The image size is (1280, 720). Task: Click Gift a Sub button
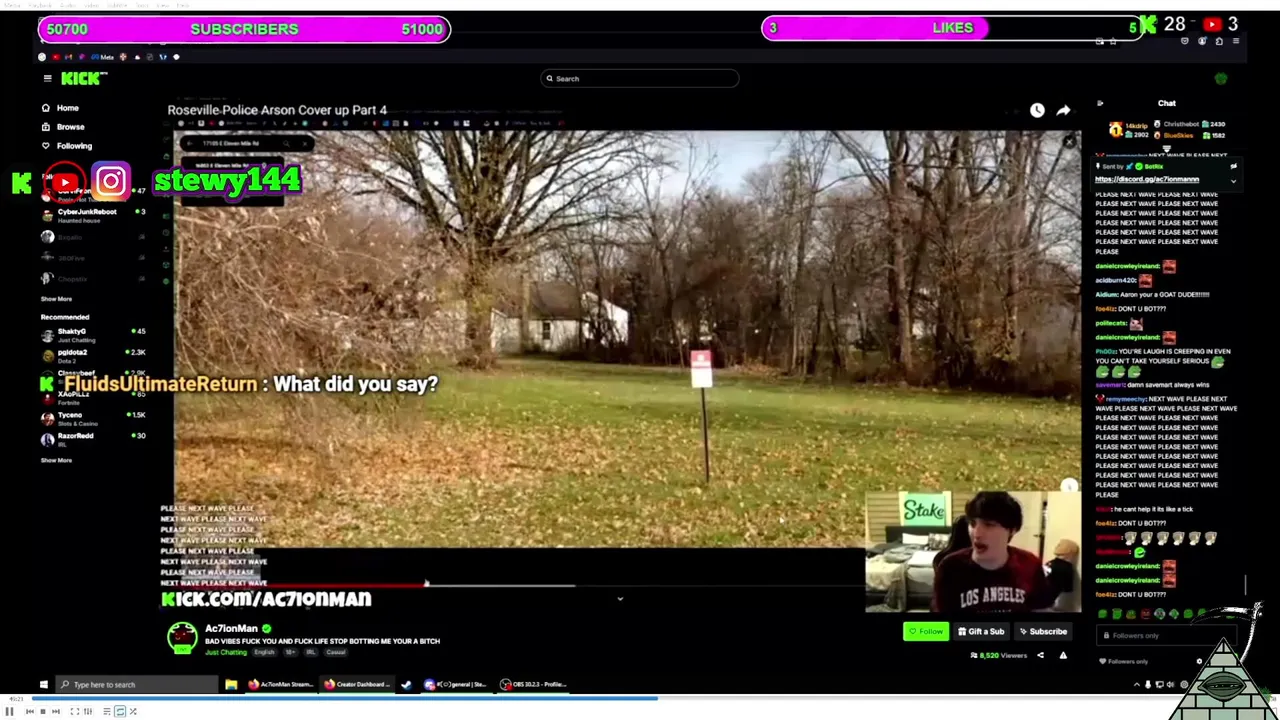pos(981,631)
